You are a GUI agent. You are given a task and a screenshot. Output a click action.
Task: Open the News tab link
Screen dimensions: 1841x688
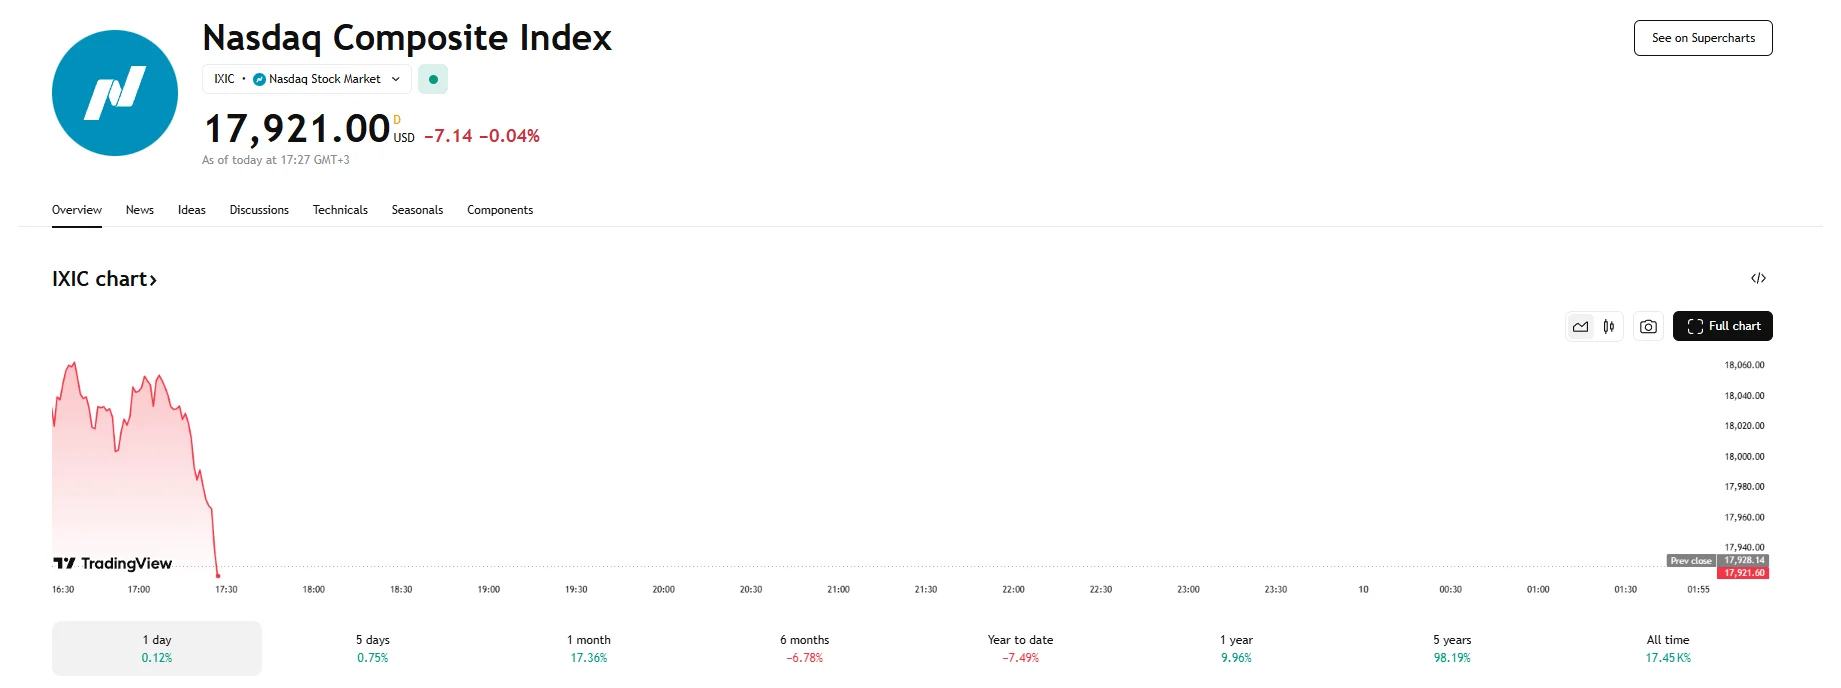[x=140, y=210]
